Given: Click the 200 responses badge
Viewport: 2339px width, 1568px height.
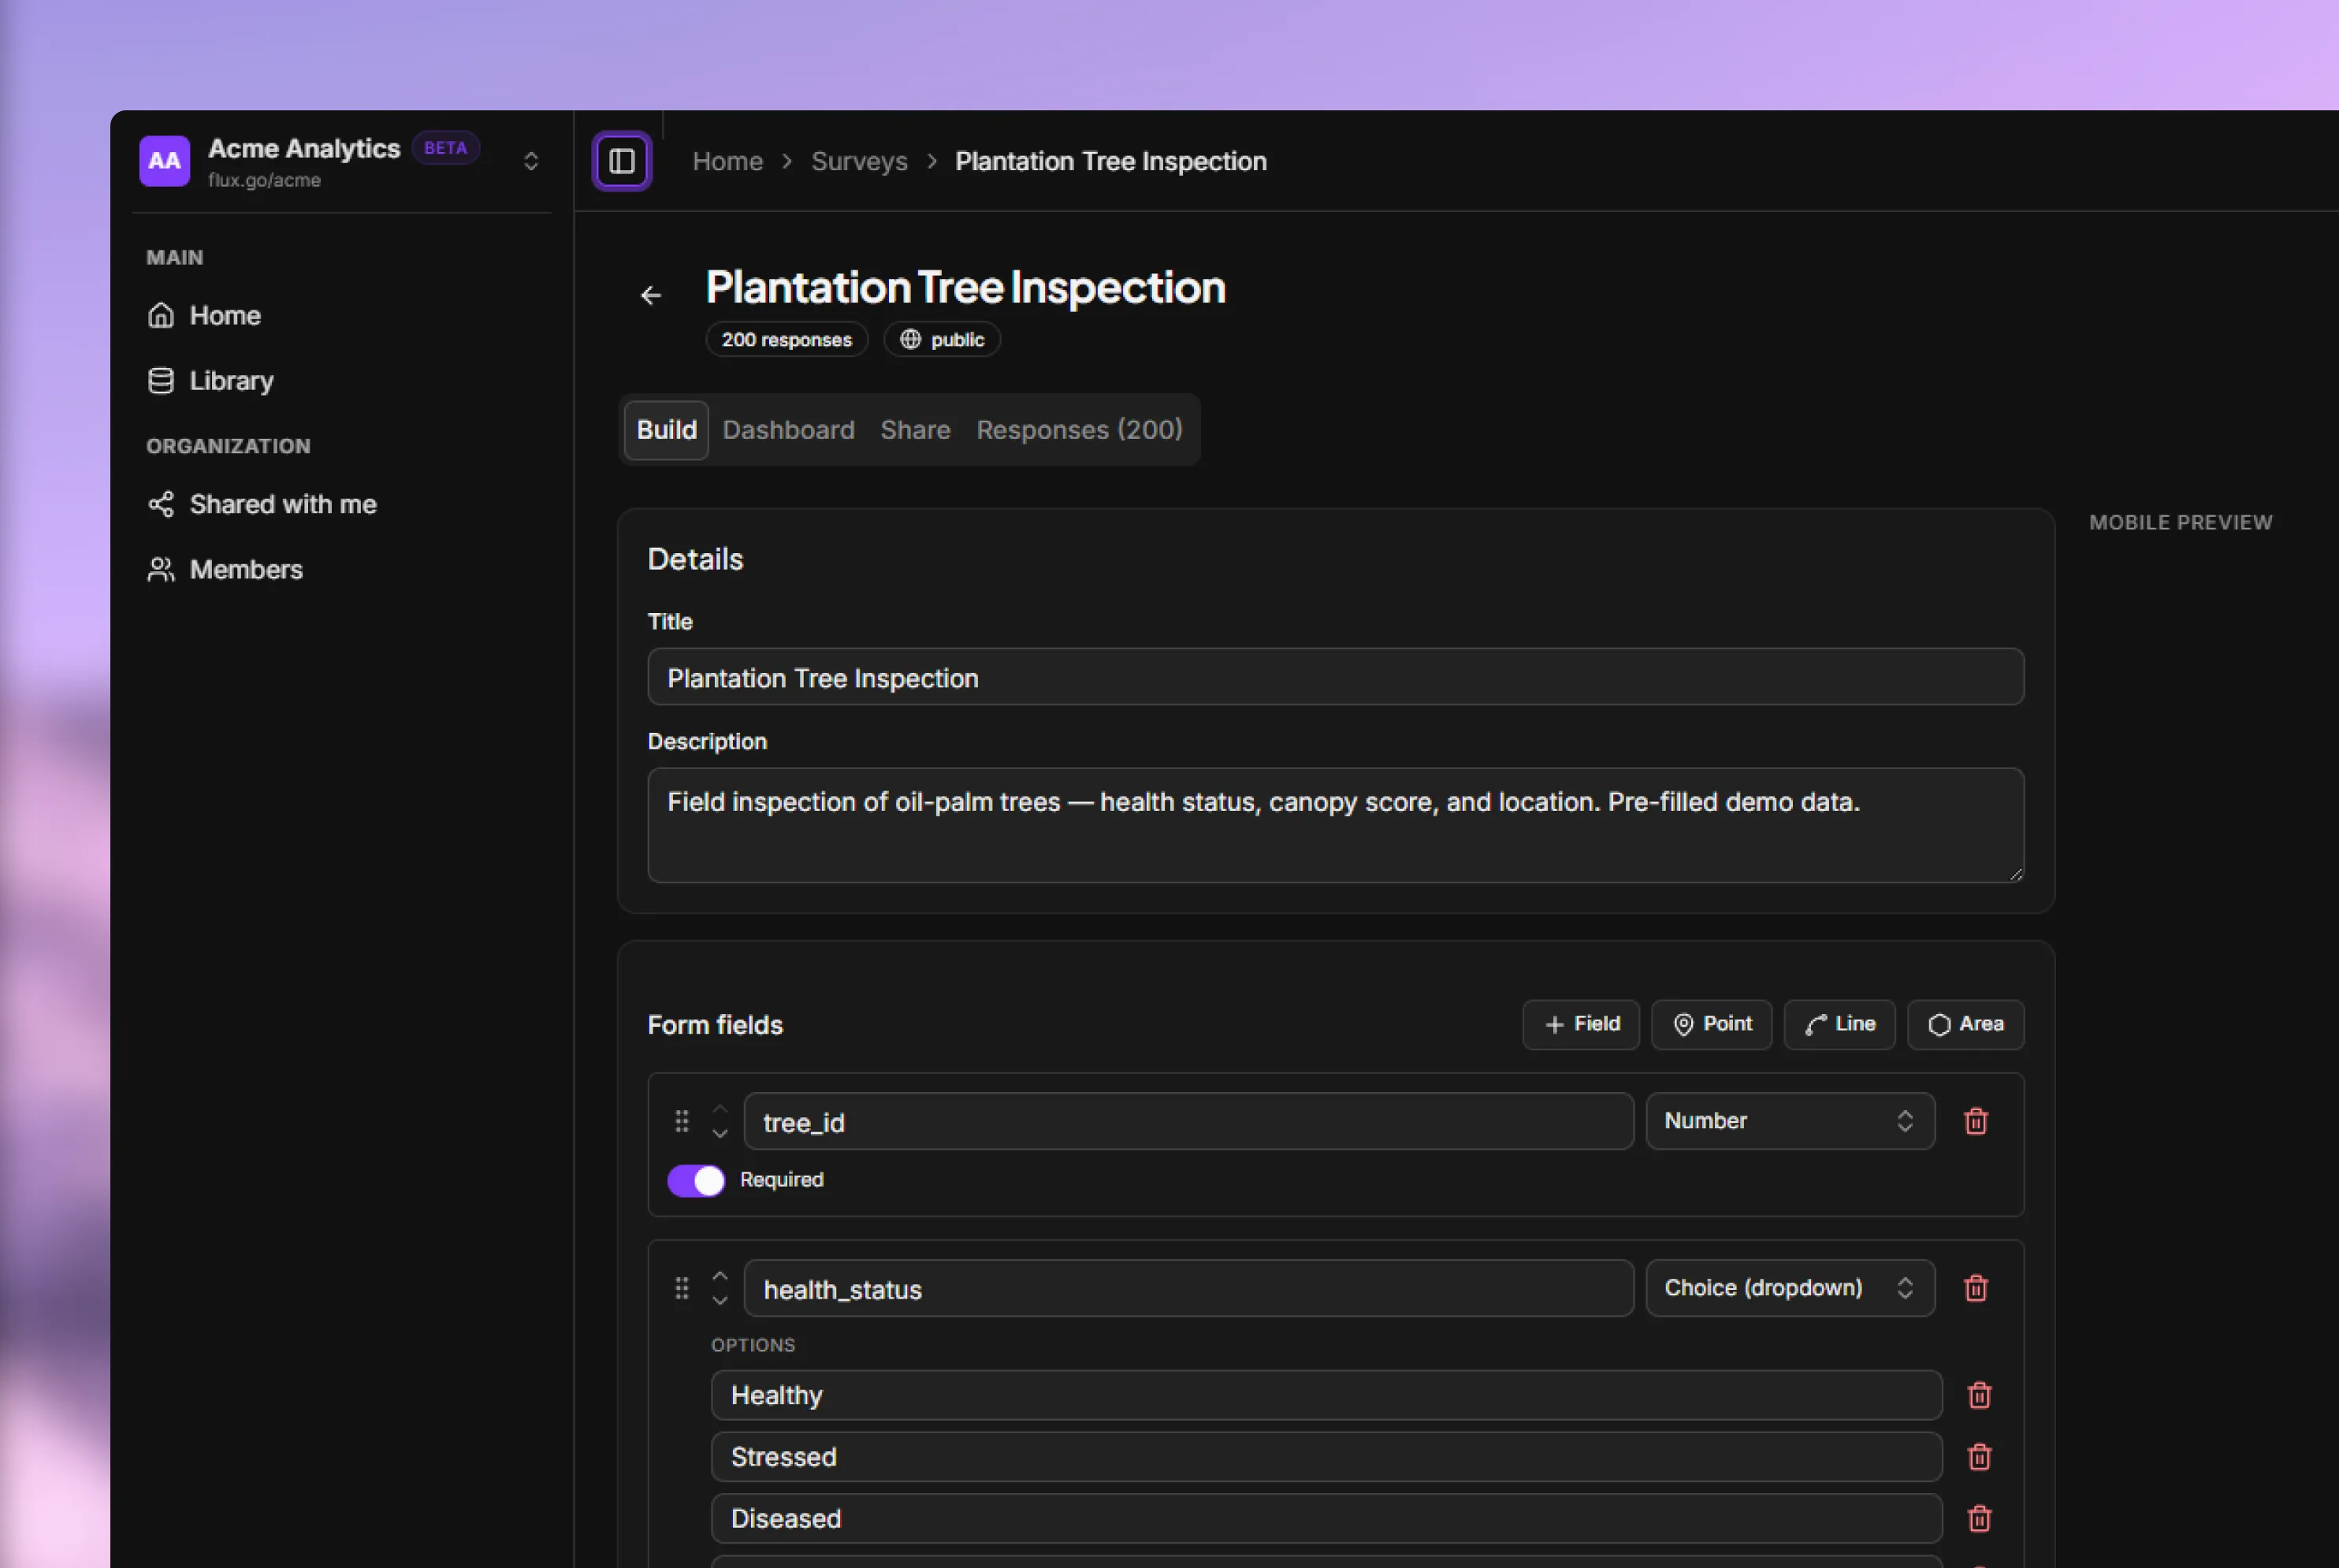Looking at the screenshot, I should 786,339.
